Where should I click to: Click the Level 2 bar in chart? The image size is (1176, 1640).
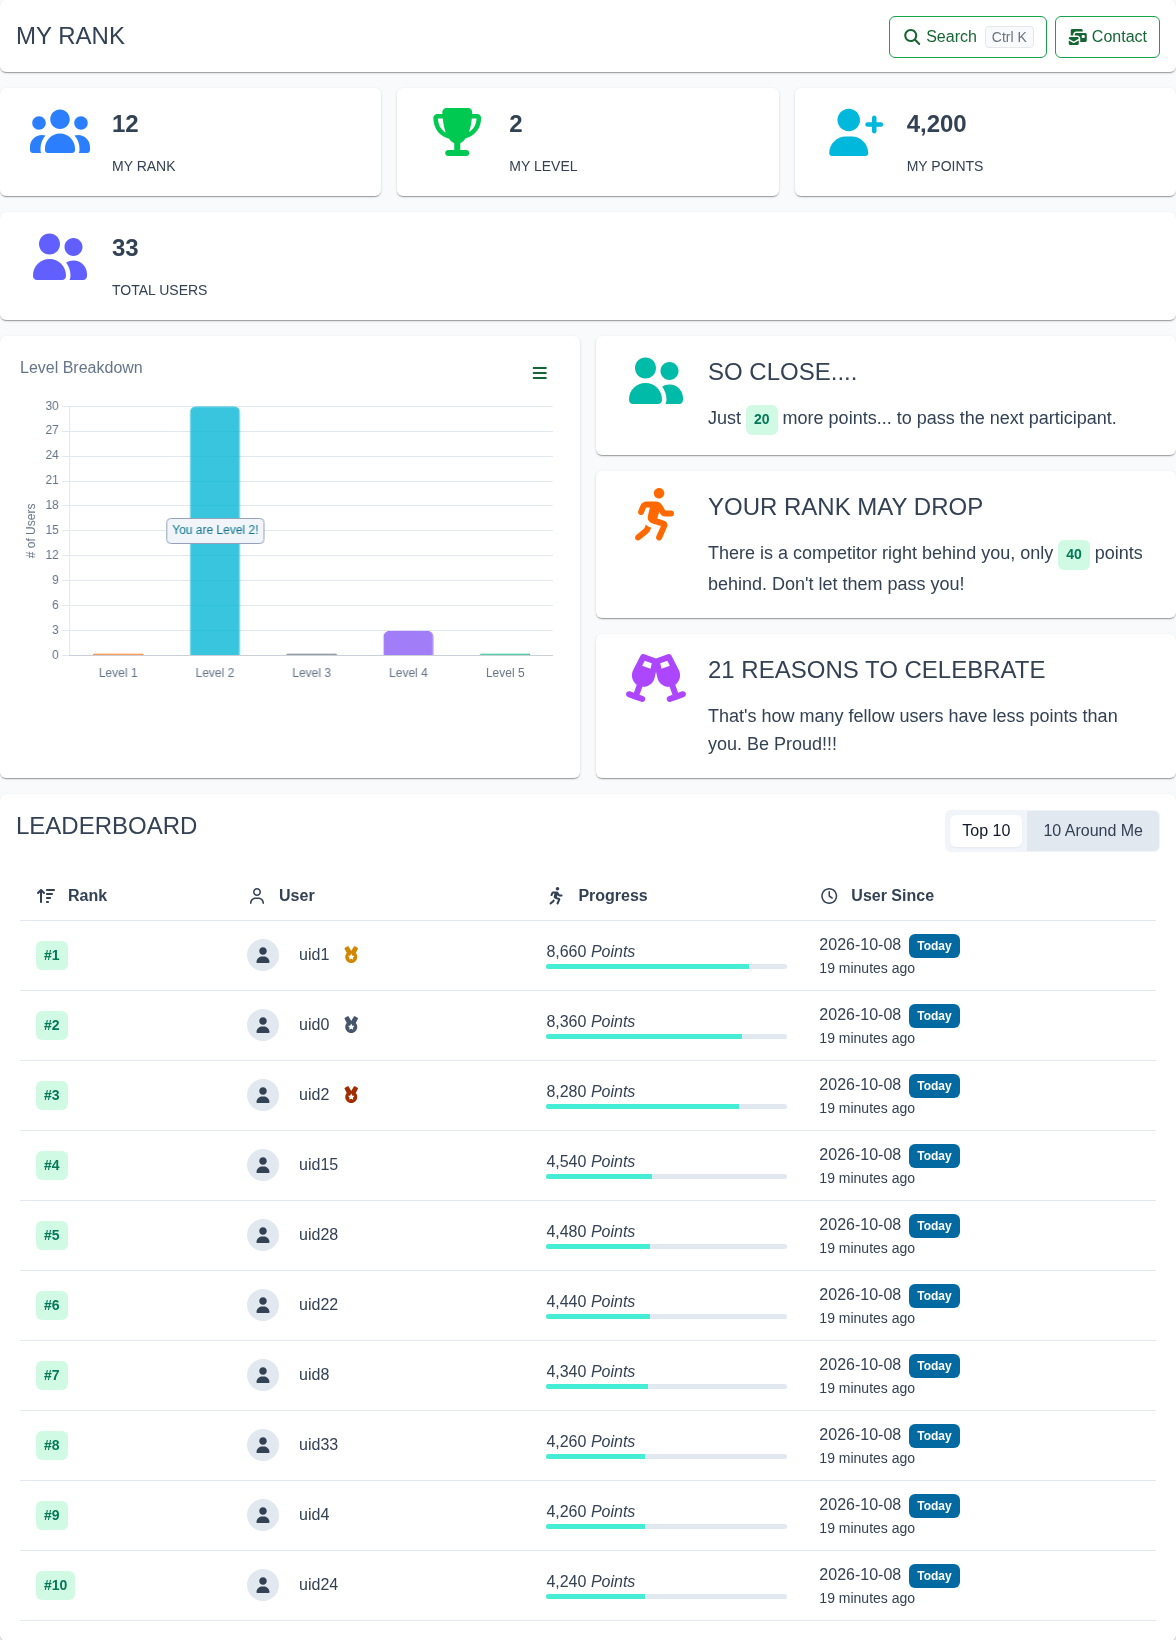point(215,531)
